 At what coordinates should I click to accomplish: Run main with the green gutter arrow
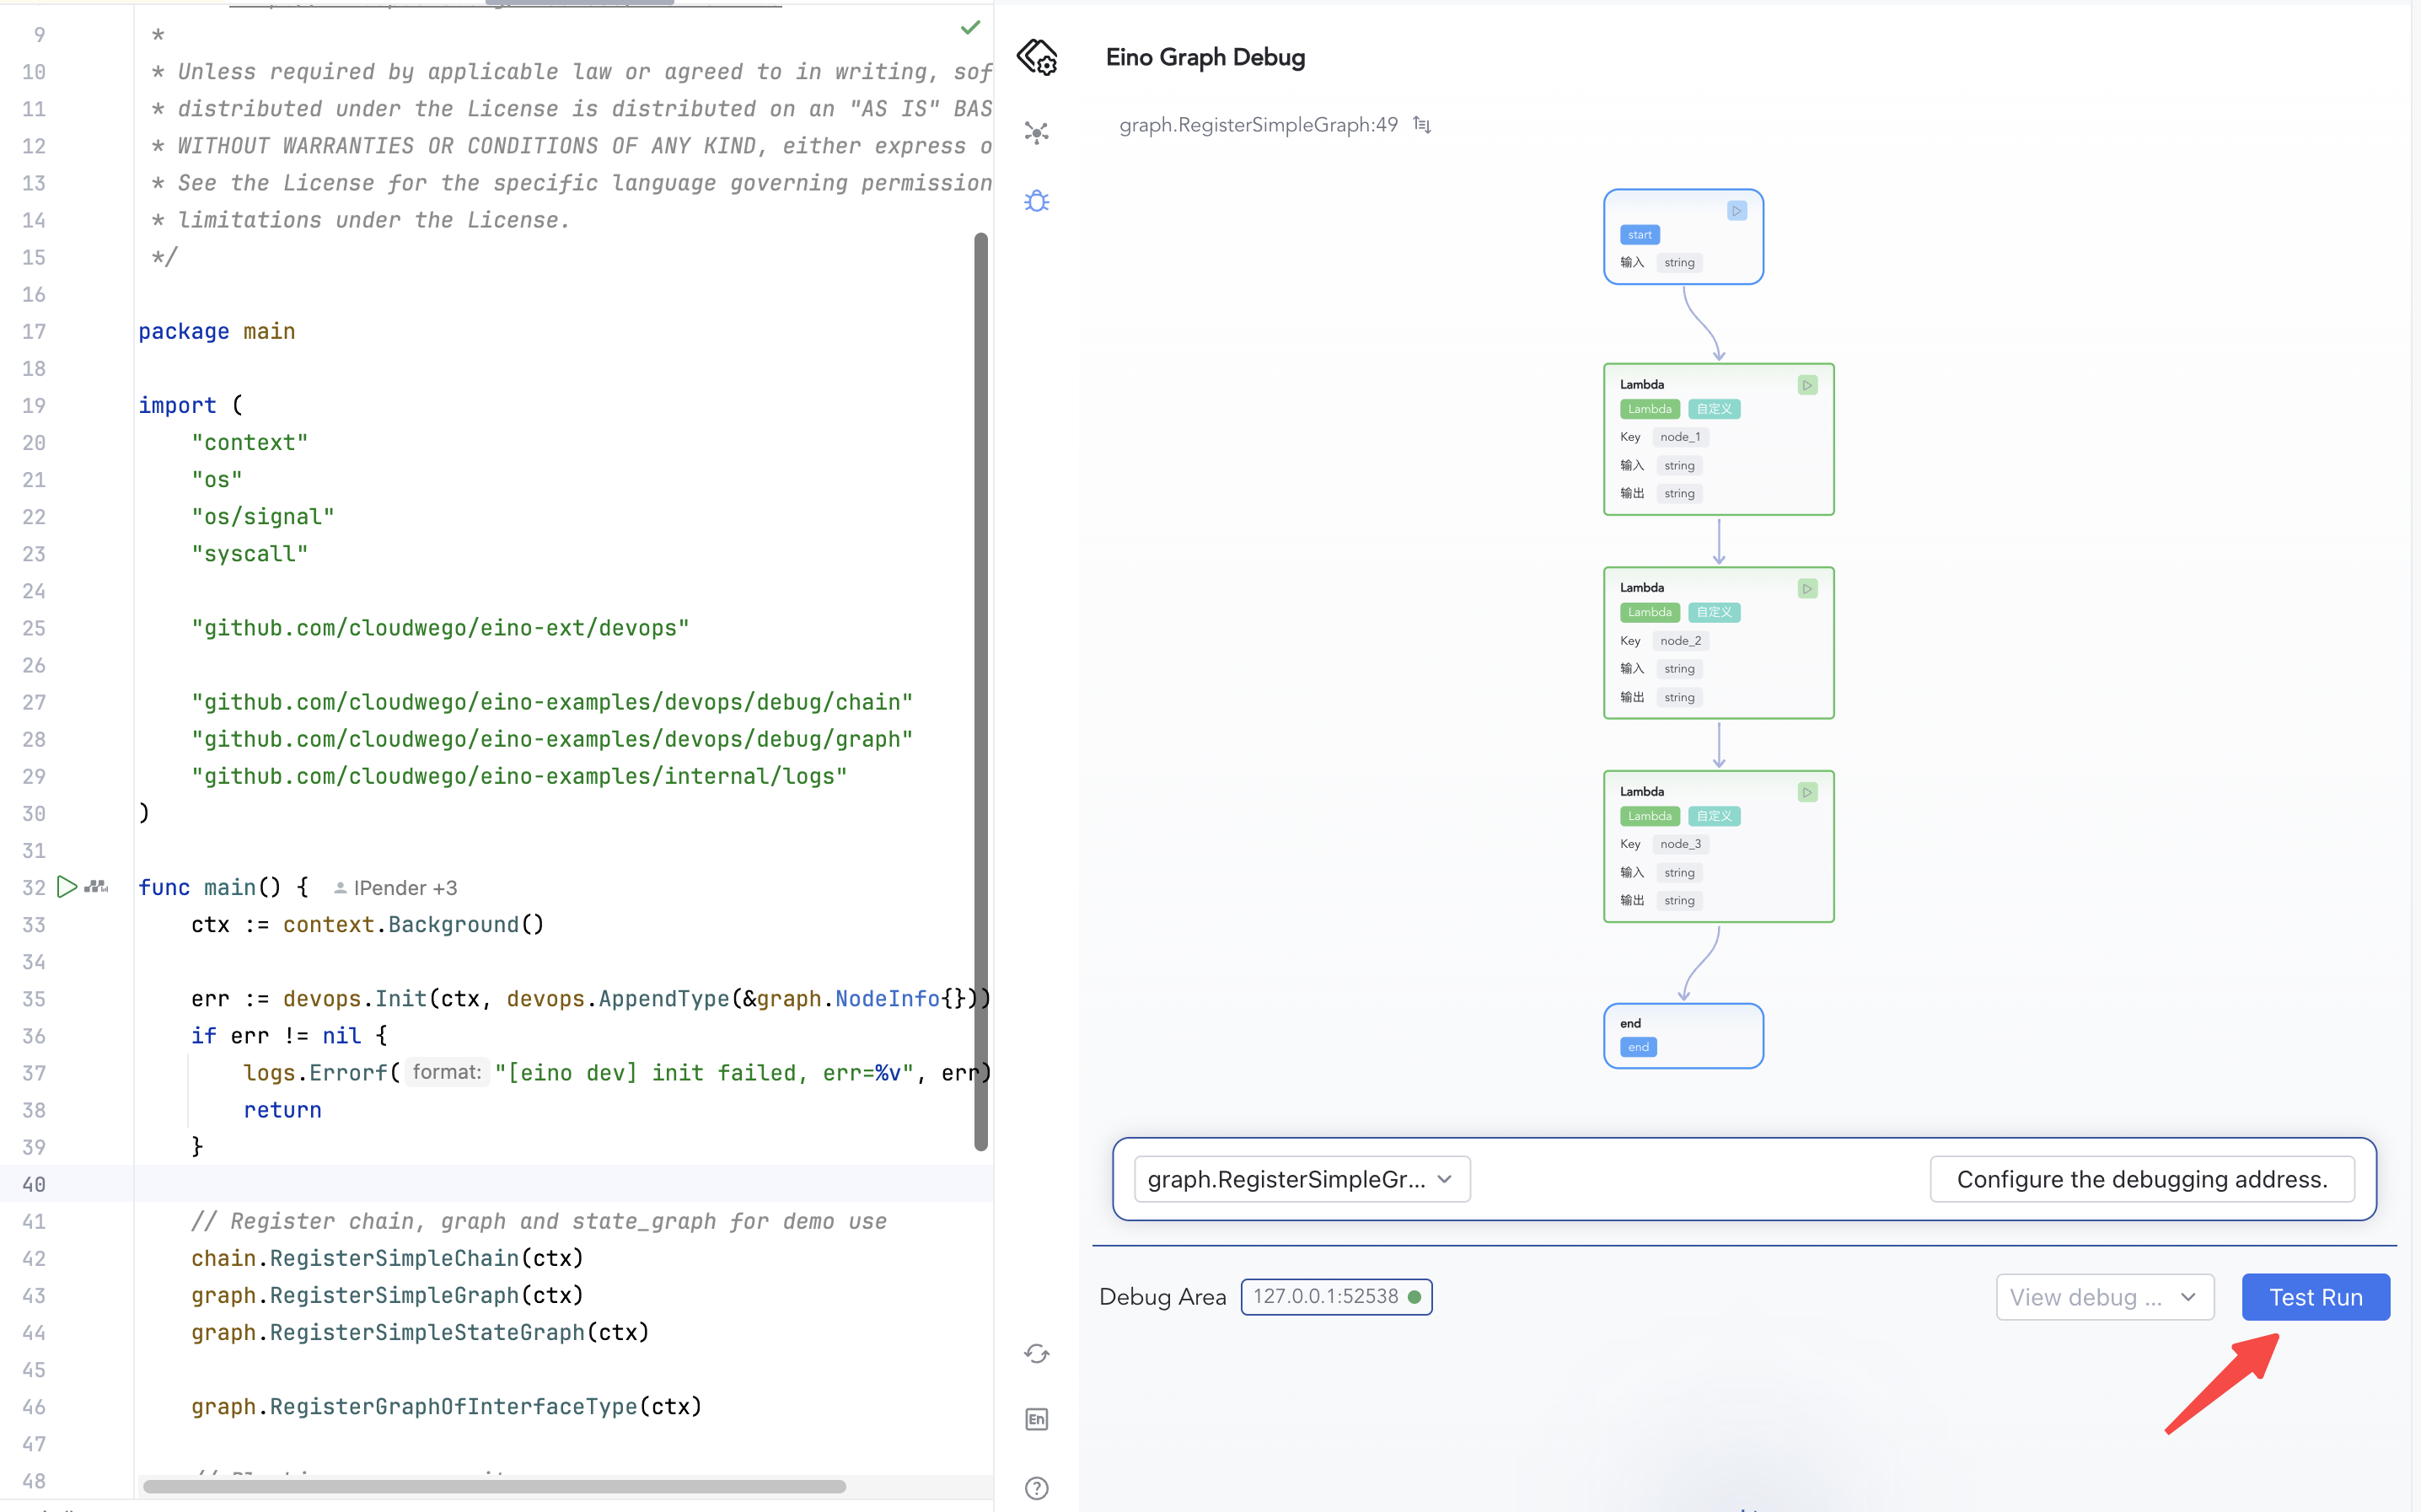66,887
